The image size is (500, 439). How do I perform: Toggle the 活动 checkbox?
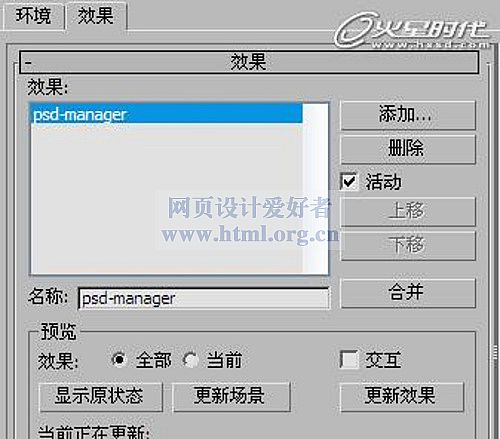point(349,182)
